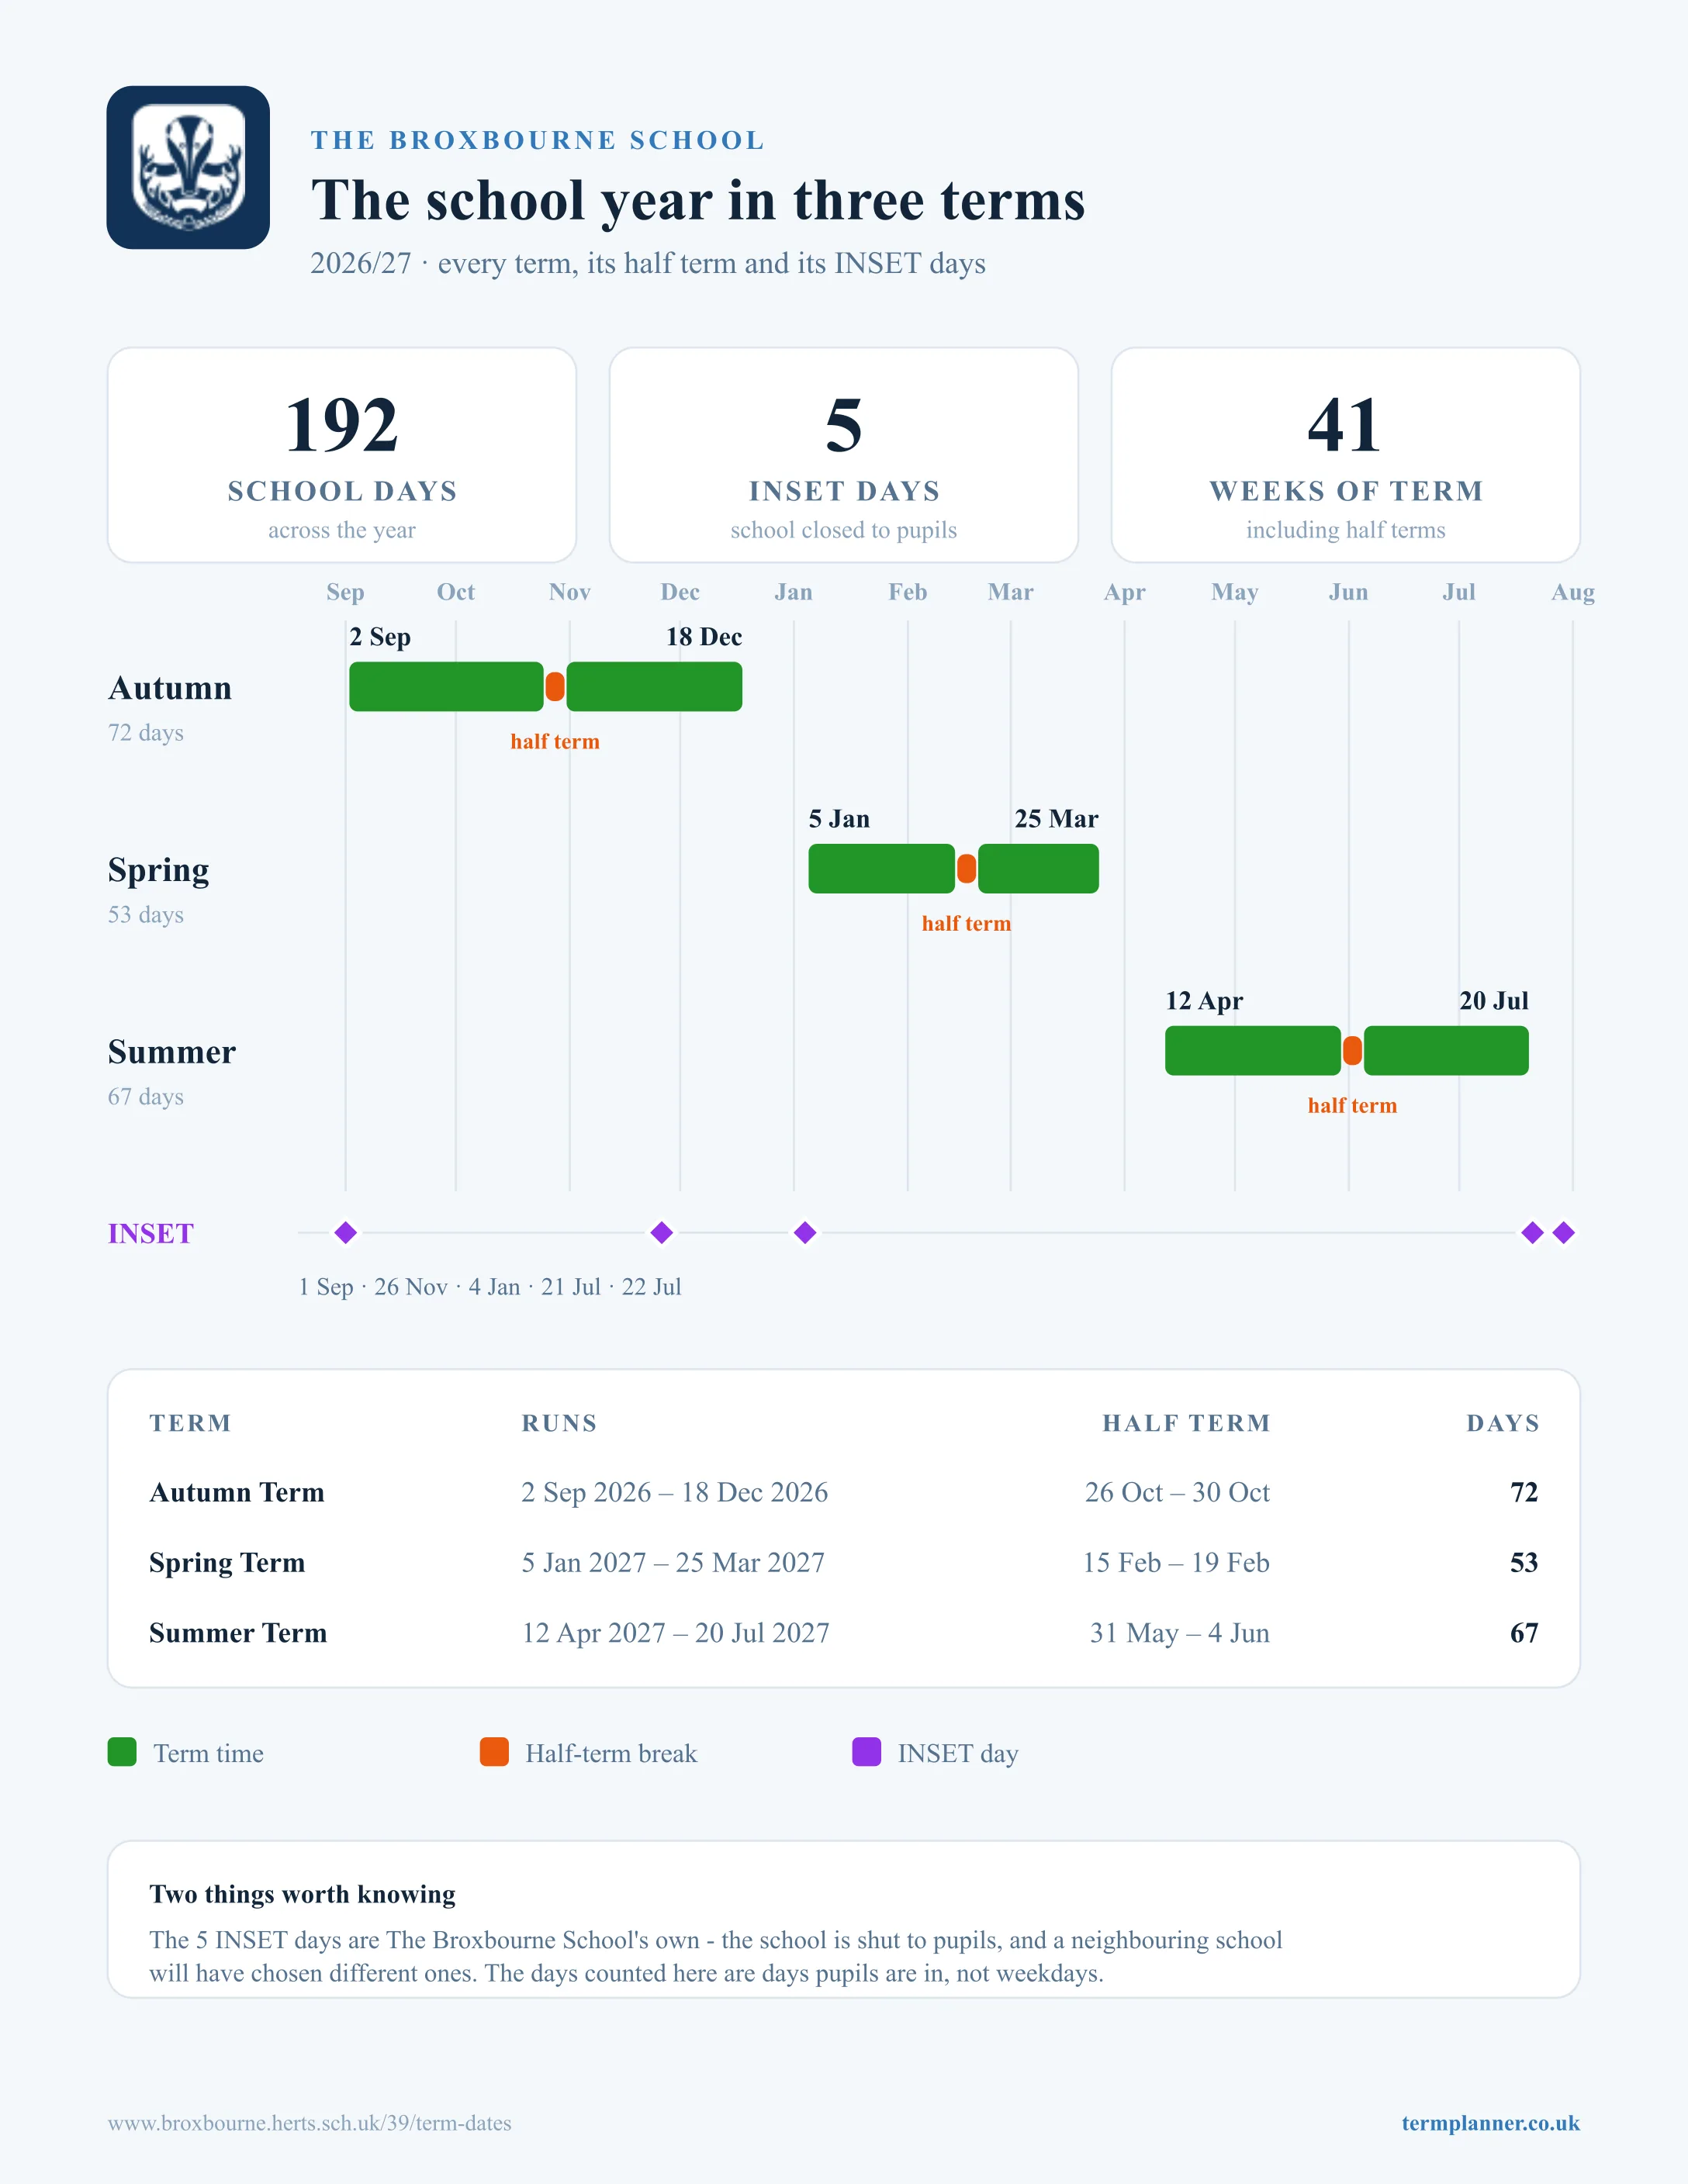
Task: Click the Spring green bar ending 25 Mar
Action: coord(1038,868)
